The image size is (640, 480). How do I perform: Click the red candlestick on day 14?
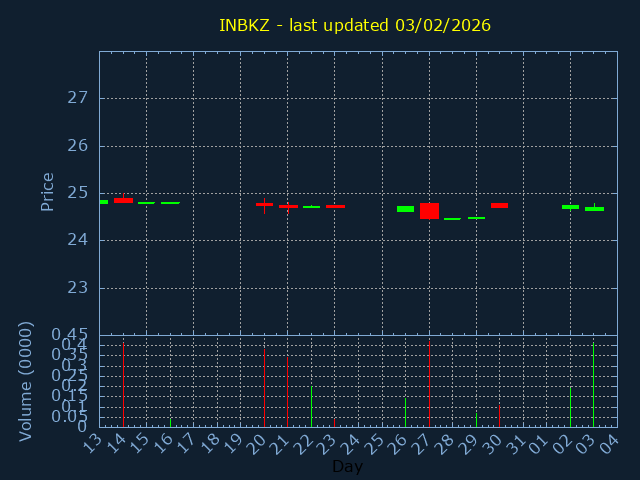123,200
